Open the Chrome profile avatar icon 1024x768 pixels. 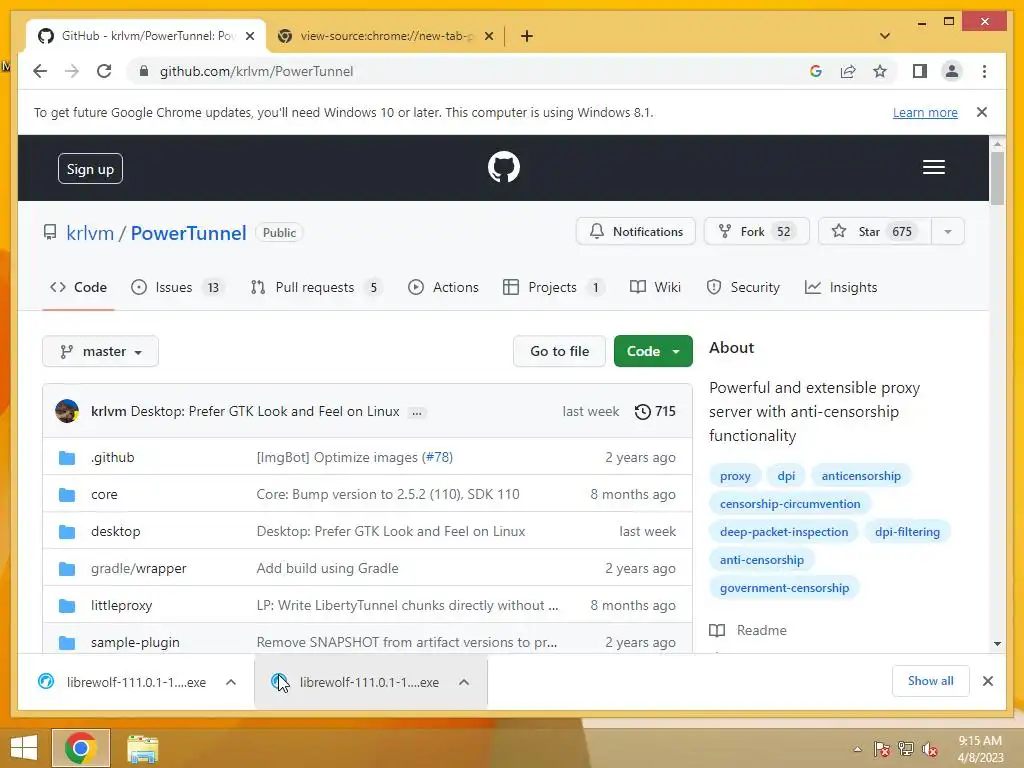pyautogui.click(x=952, y=71)
